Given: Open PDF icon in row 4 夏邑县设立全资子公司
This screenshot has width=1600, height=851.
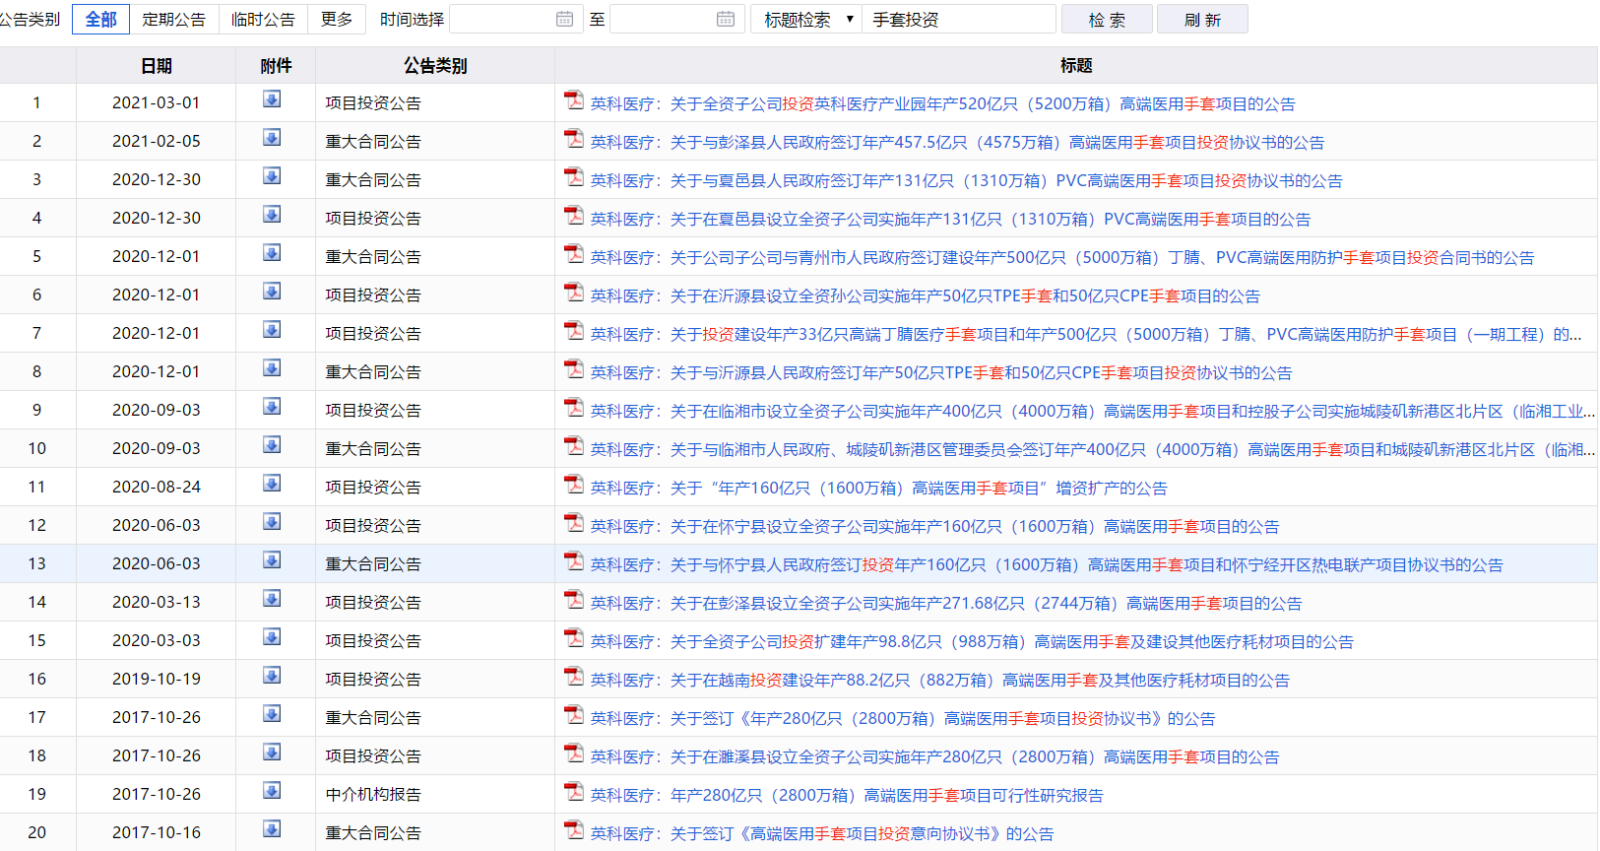Looking at the screenshot, I should point(574,216).
